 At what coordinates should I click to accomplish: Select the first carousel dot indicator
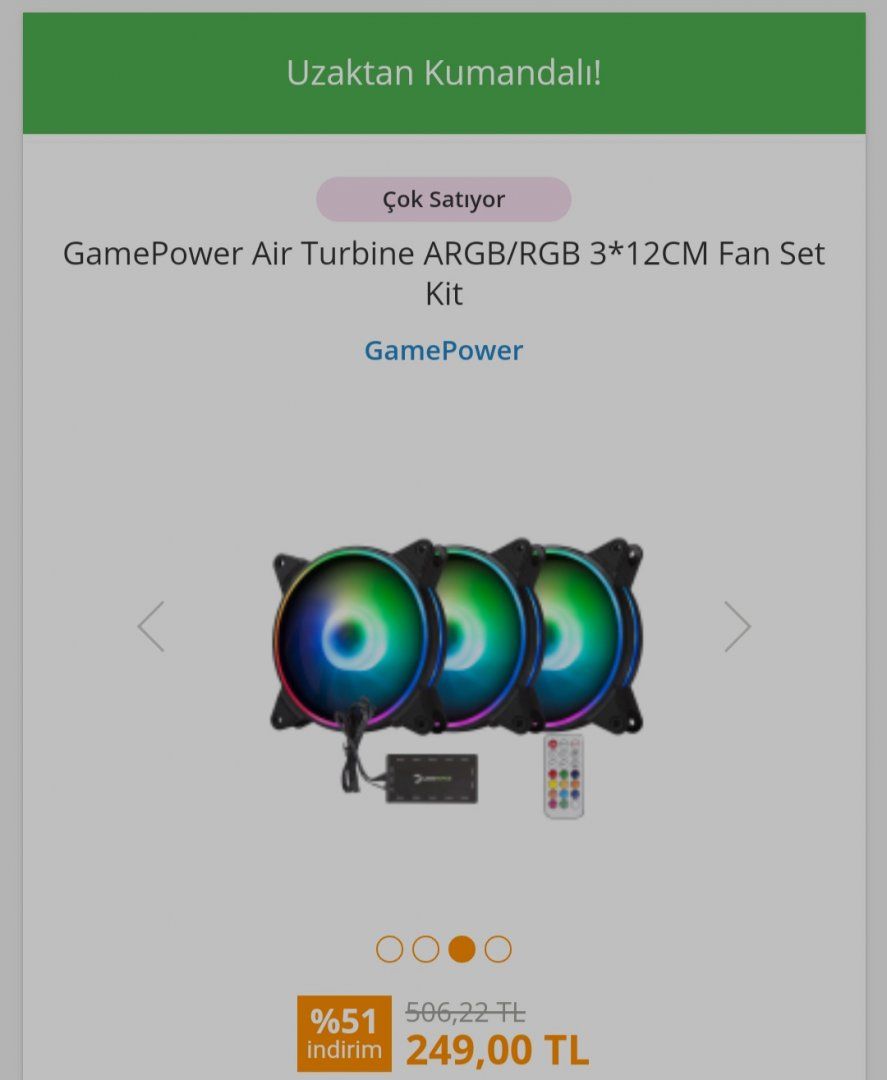coord(389,949)
